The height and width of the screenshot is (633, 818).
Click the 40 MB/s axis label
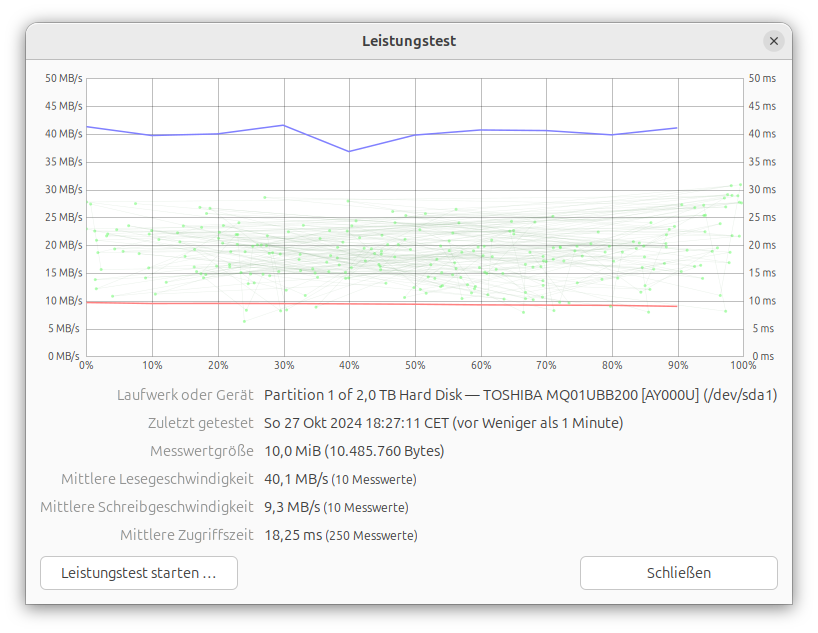(64, 134)
